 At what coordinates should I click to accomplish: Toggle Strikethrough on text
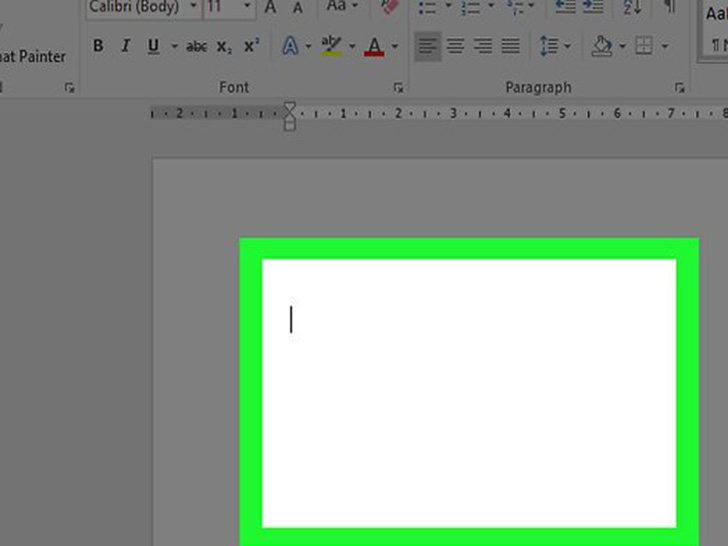click(x=196, y=46)
